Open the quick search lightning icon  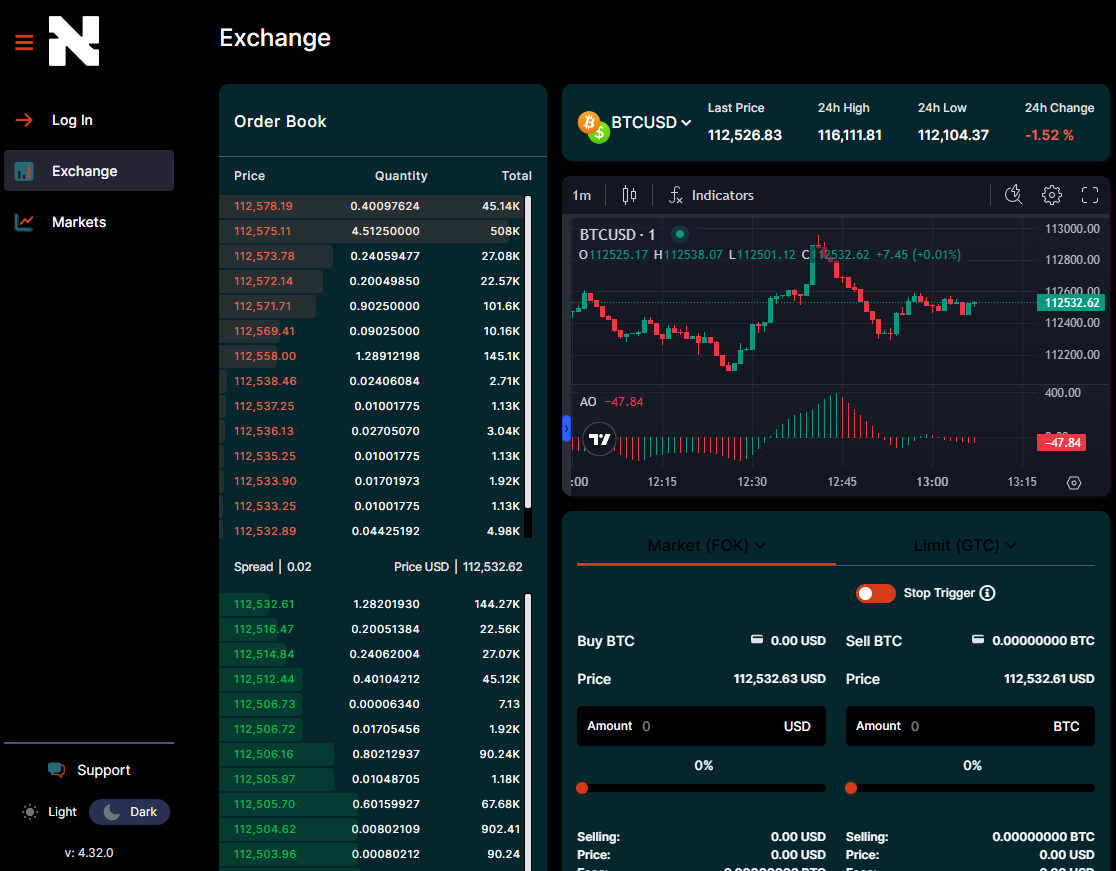[1013, 195]
